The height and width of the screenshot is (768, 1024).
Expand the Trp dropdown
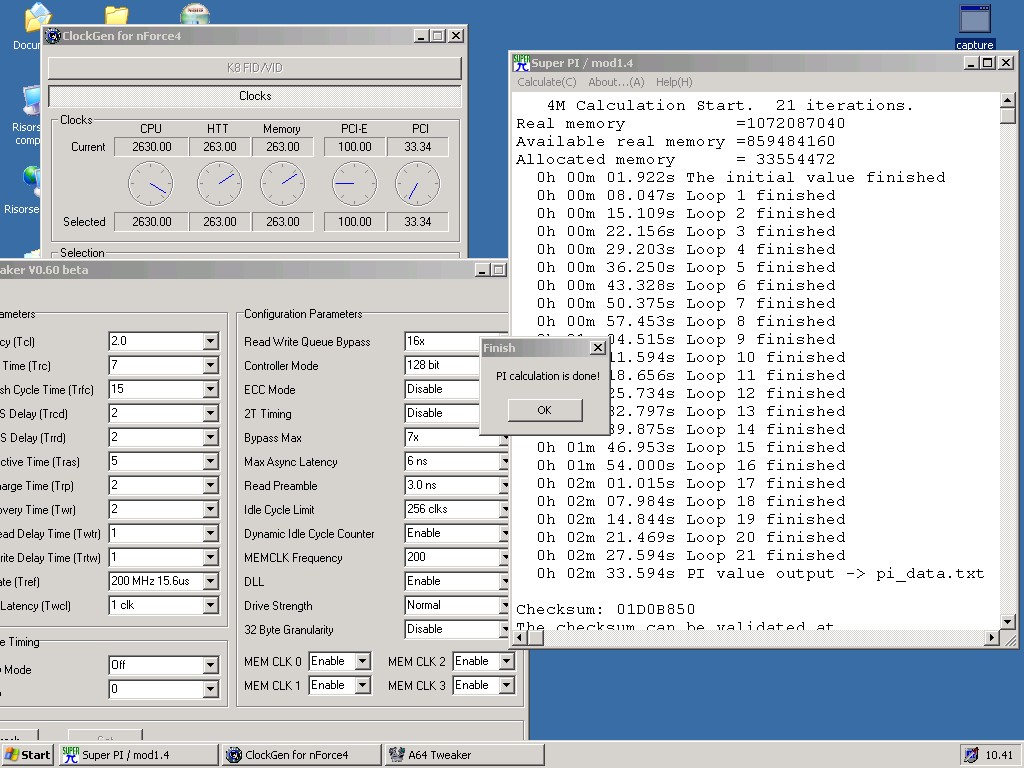pos(210,486)
